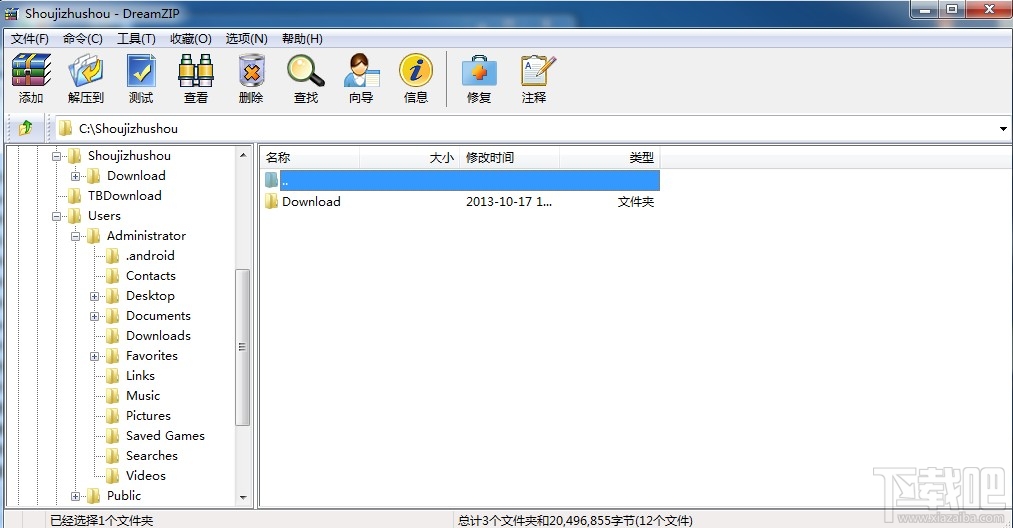Click the Pictures folder icon in tree
Screen dimensions: 1013x528
112,416
